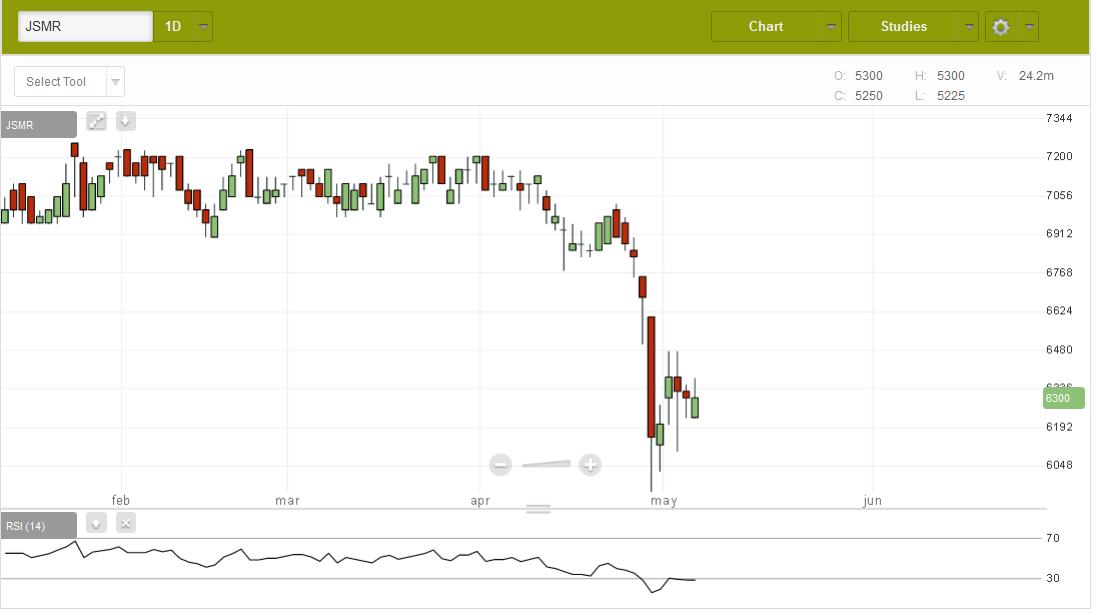
Task: Move the JSMR panel down
Action: tap(125, 122)
